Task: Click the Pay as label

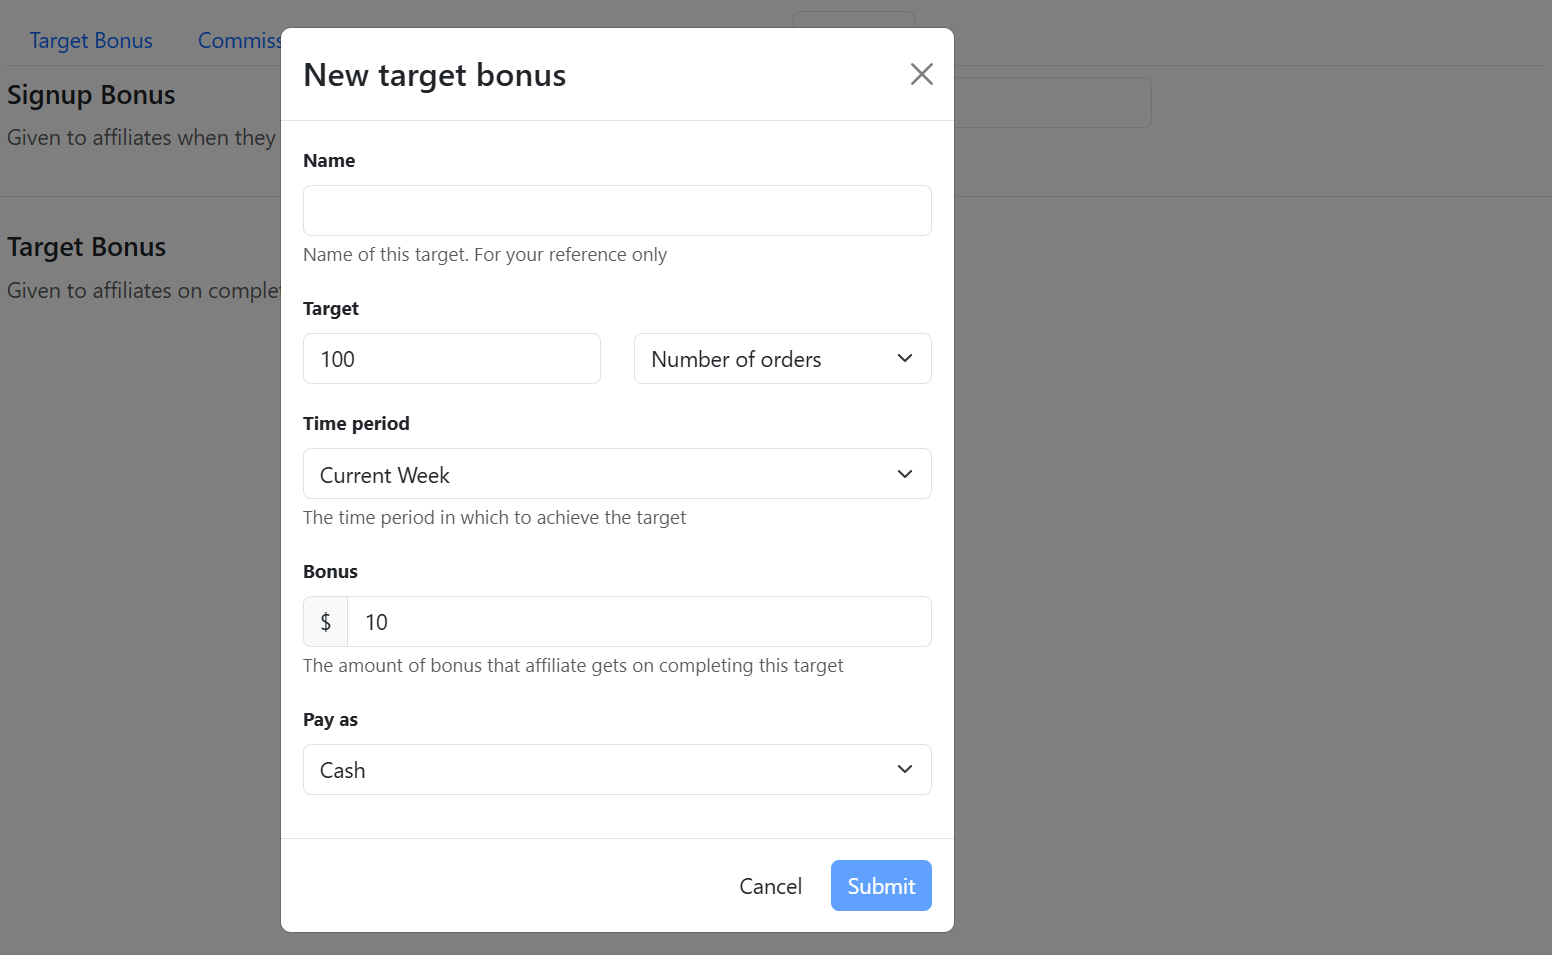Action: 330,720
